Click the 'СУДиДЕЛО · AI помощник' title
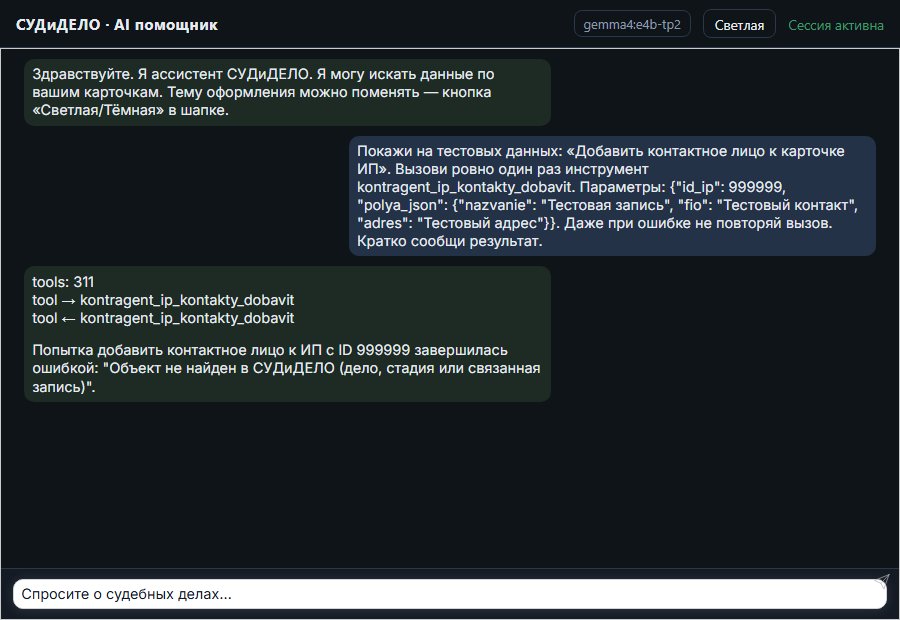Screen dimensions: 900x620 click(117, 25)
